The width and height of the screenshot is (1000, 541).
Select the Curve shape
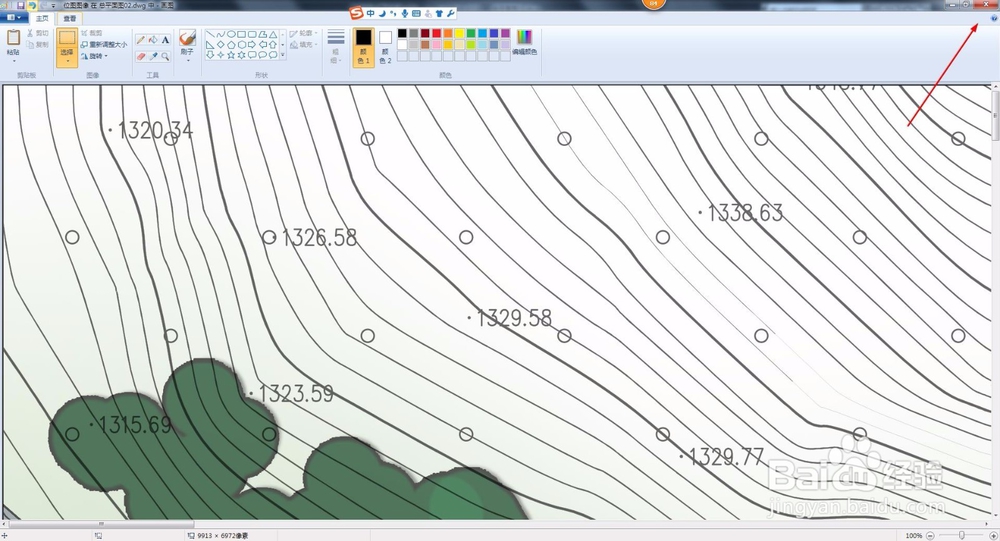(221, 34)
